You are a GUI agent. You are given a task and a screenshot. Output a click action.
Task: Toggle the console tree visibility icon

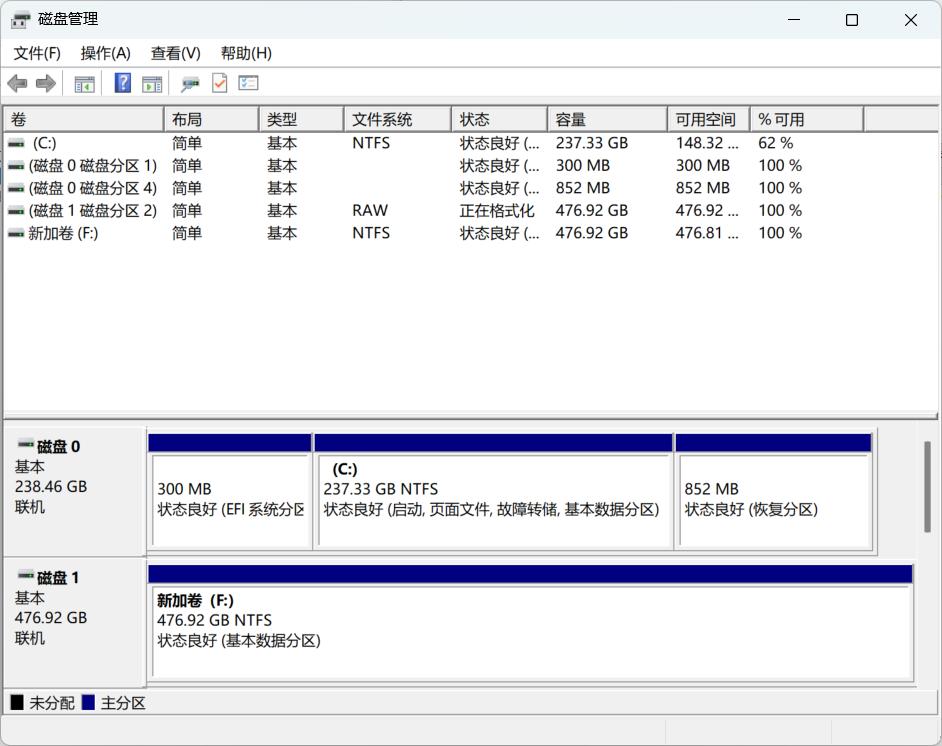(84, 83)
